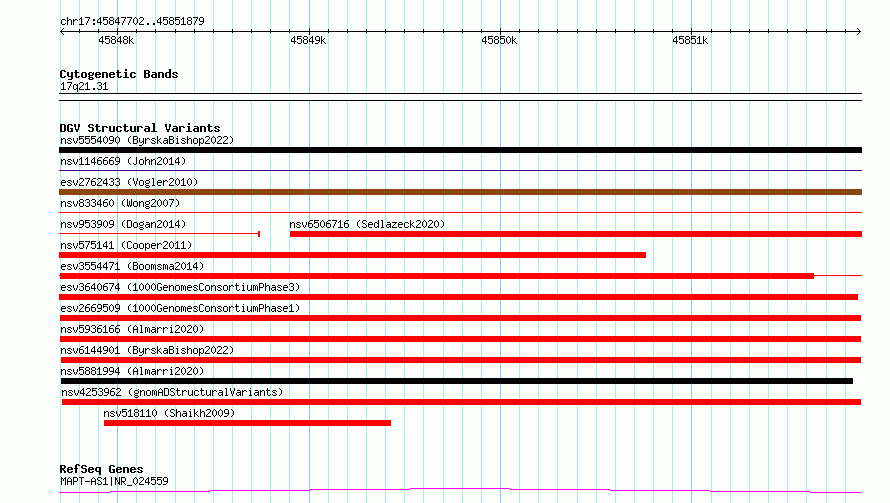Click the nsv5881994 (Almarri2020) label
Image resolution: width=890 pixels, height=503 pixels.
click(x=132, y=371)
